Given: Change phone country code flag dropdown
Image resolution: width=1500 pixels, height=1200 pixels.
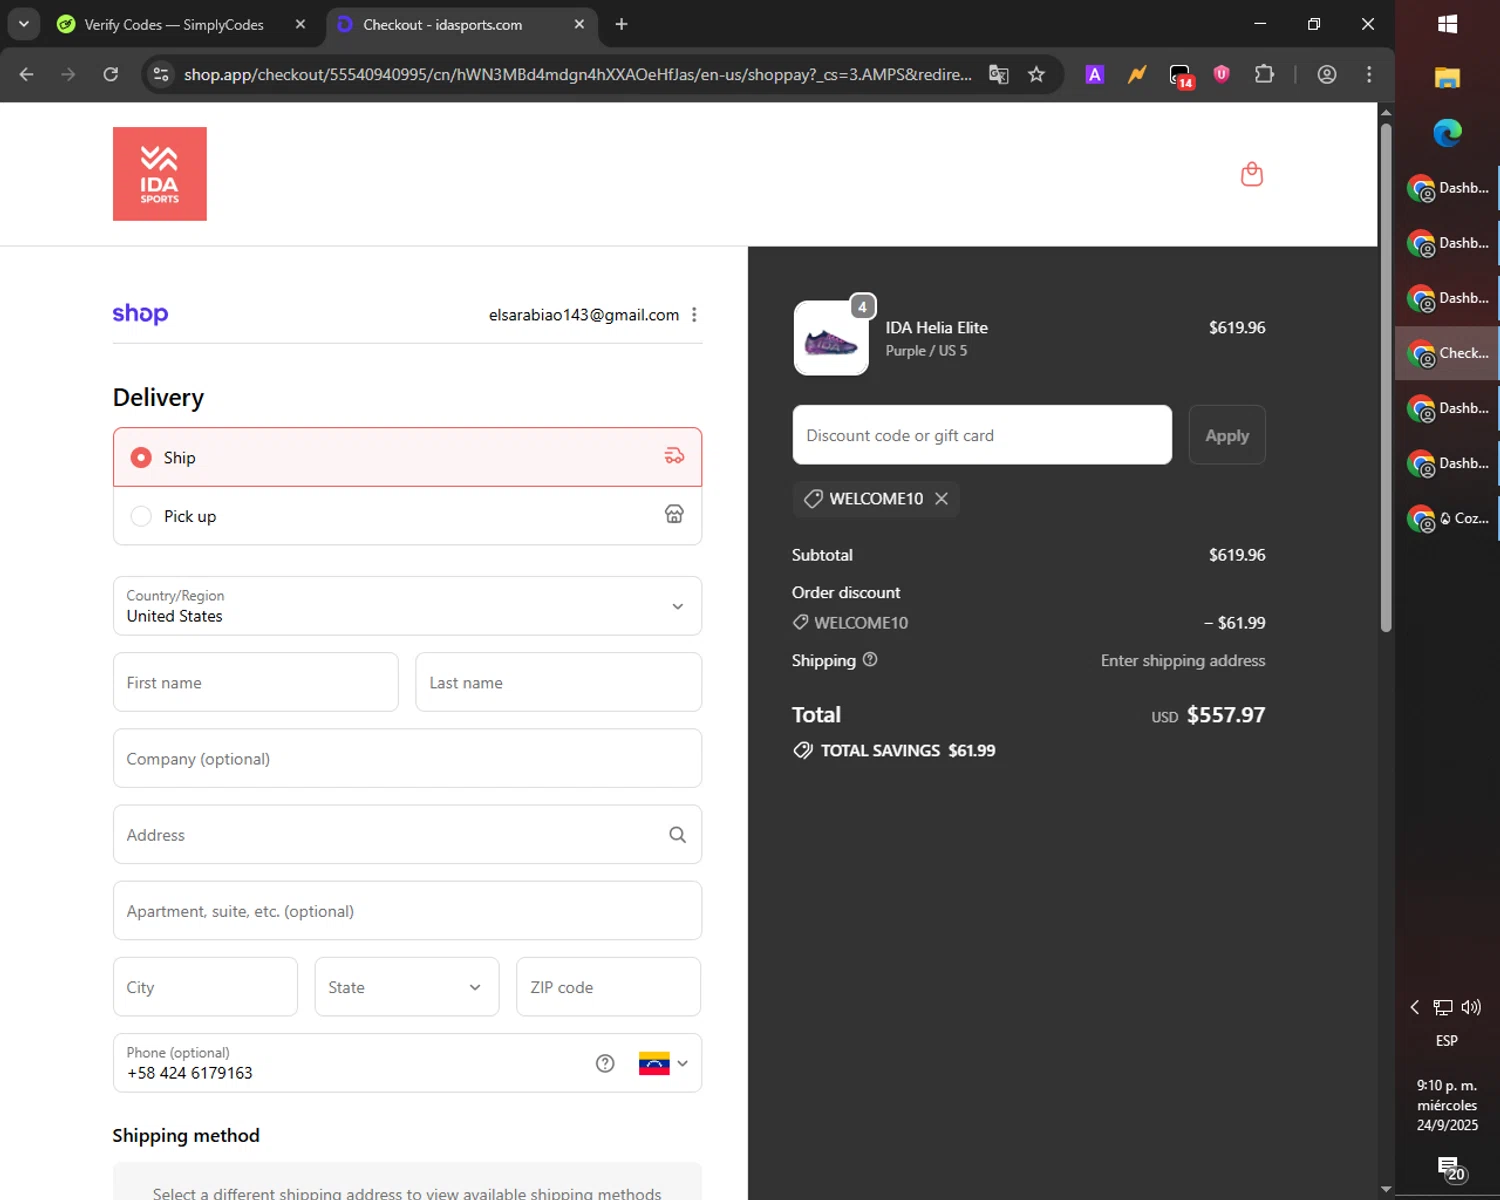Looking at the screenshot, I should [664, 1063].
